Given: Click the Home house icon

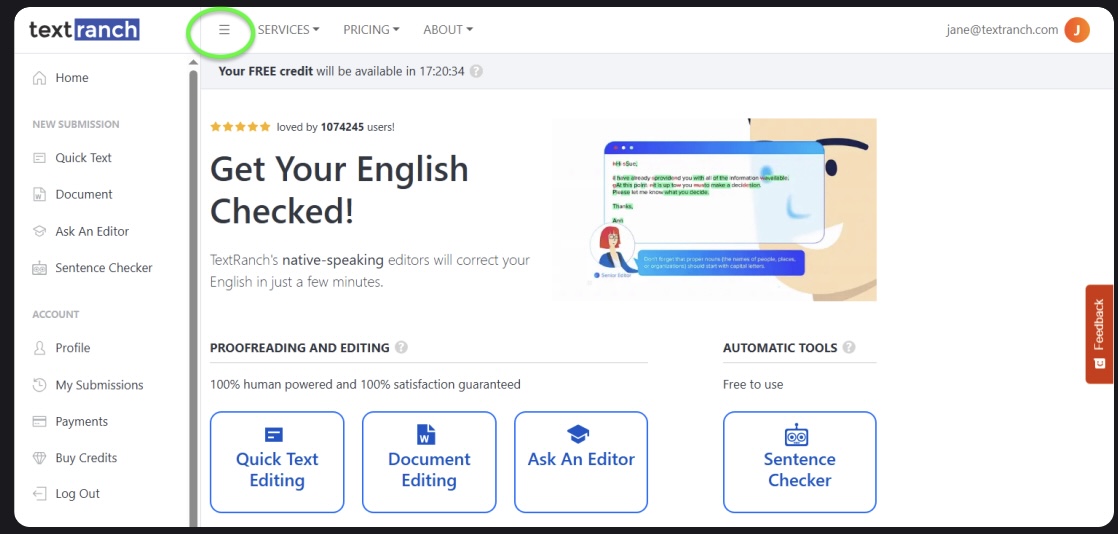Looking at the screenshot, I should (40, 78).
